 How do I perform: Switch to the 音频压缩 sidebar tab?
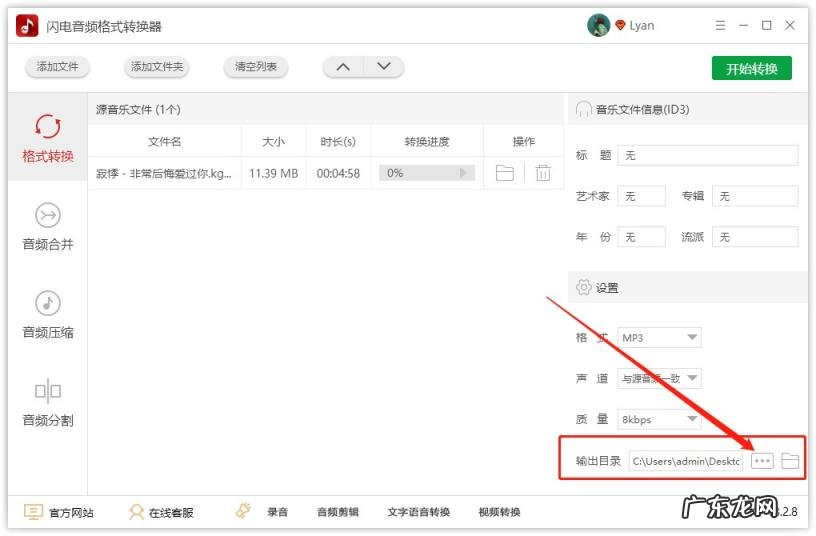pos(48,314)
